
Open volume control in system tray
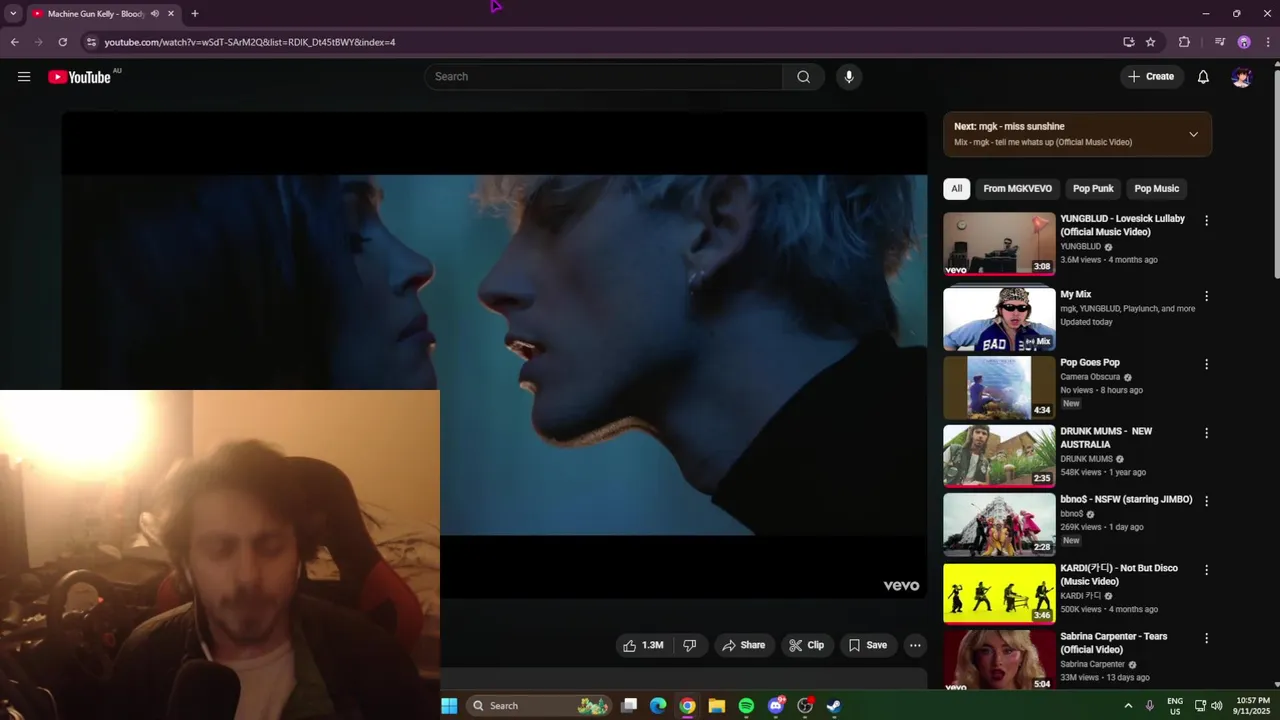coord(1216,706)
